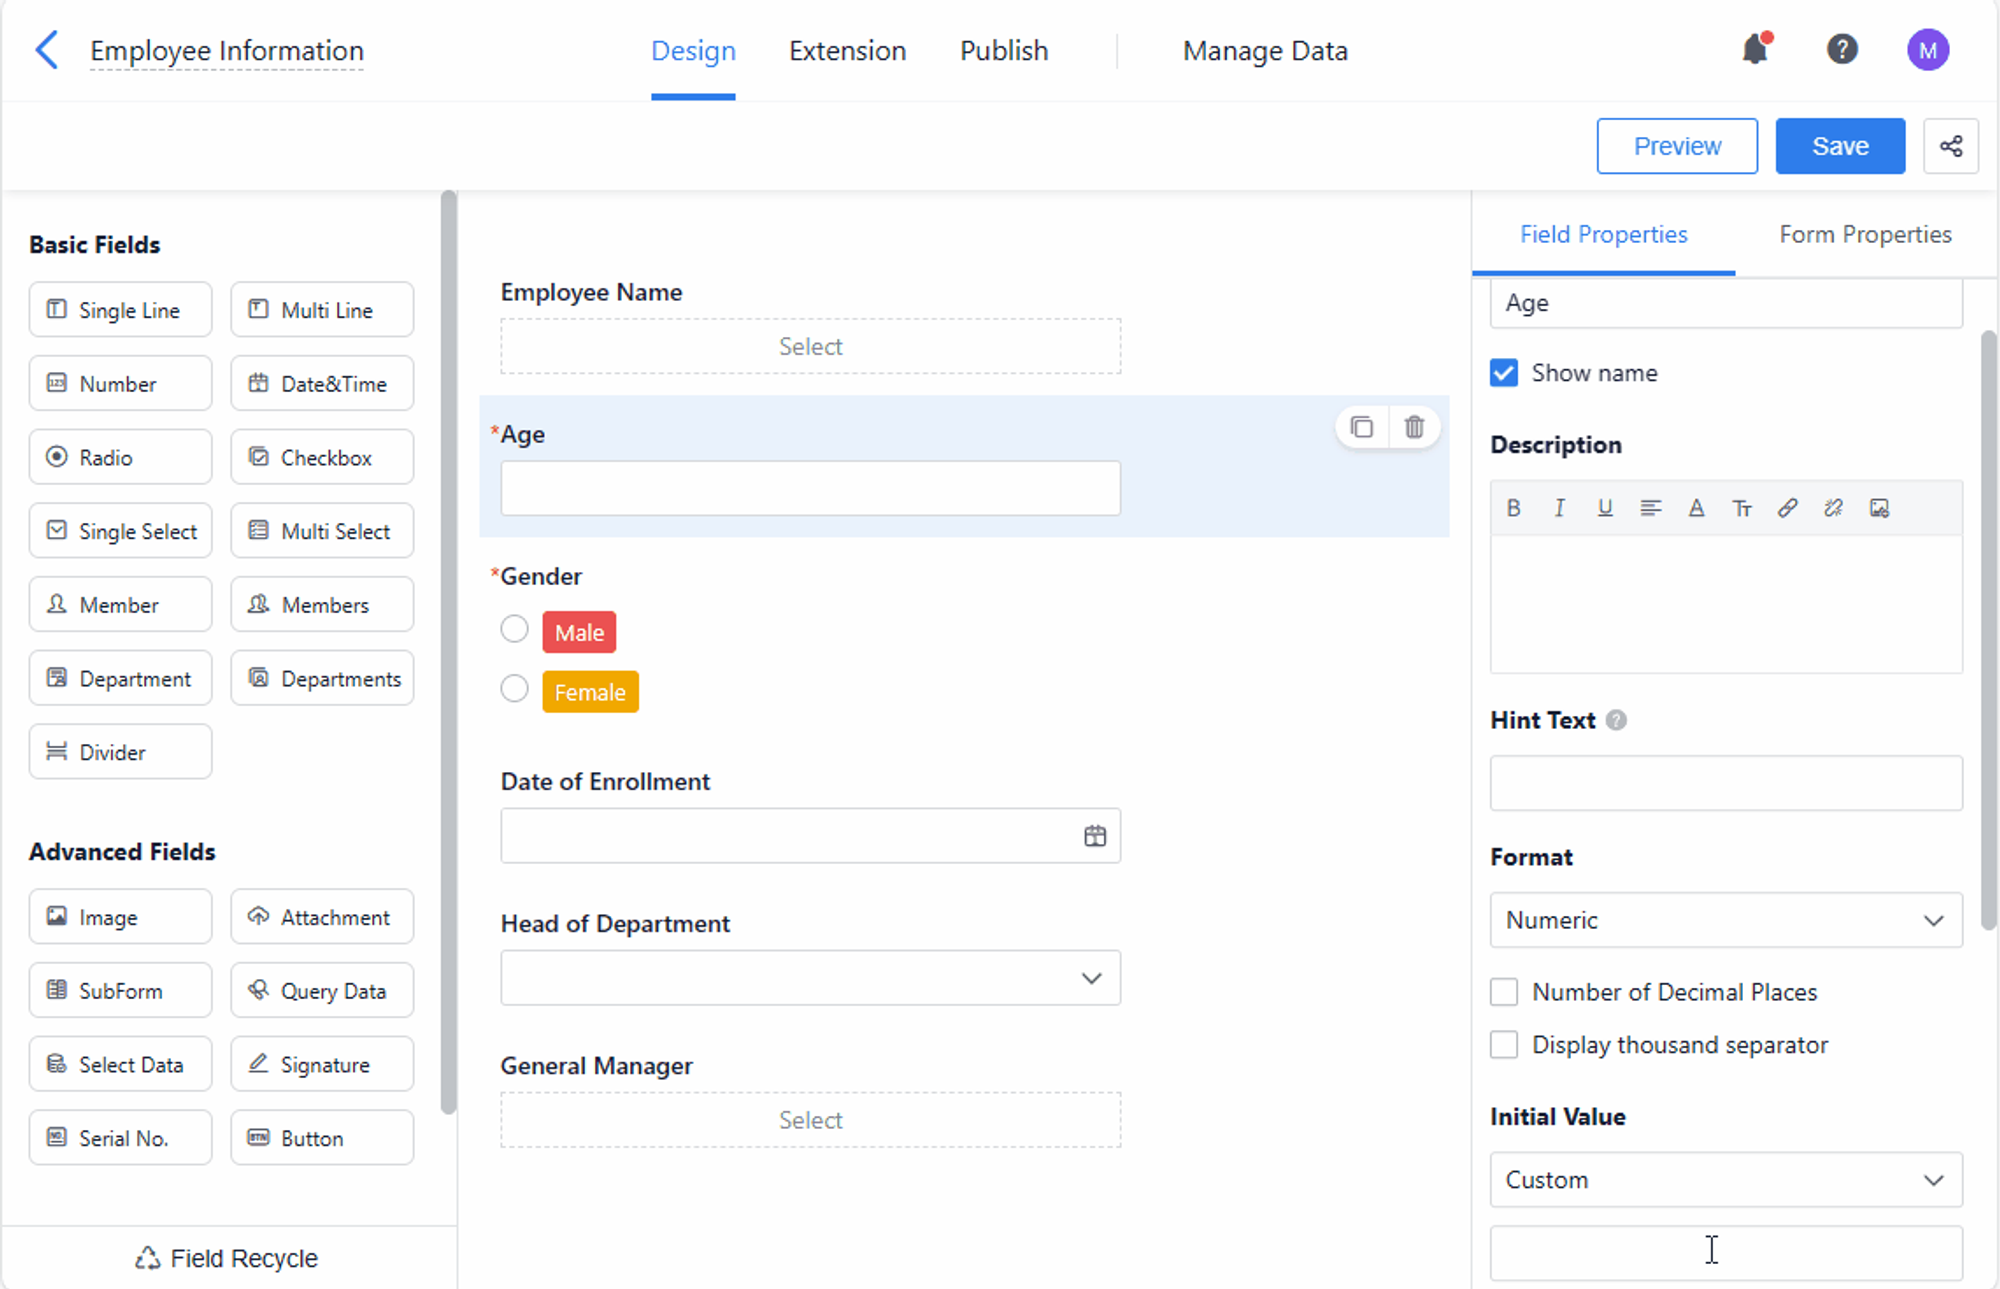
Task: Enable Number of Decimal Places
Action: (x=1504, y=992)
